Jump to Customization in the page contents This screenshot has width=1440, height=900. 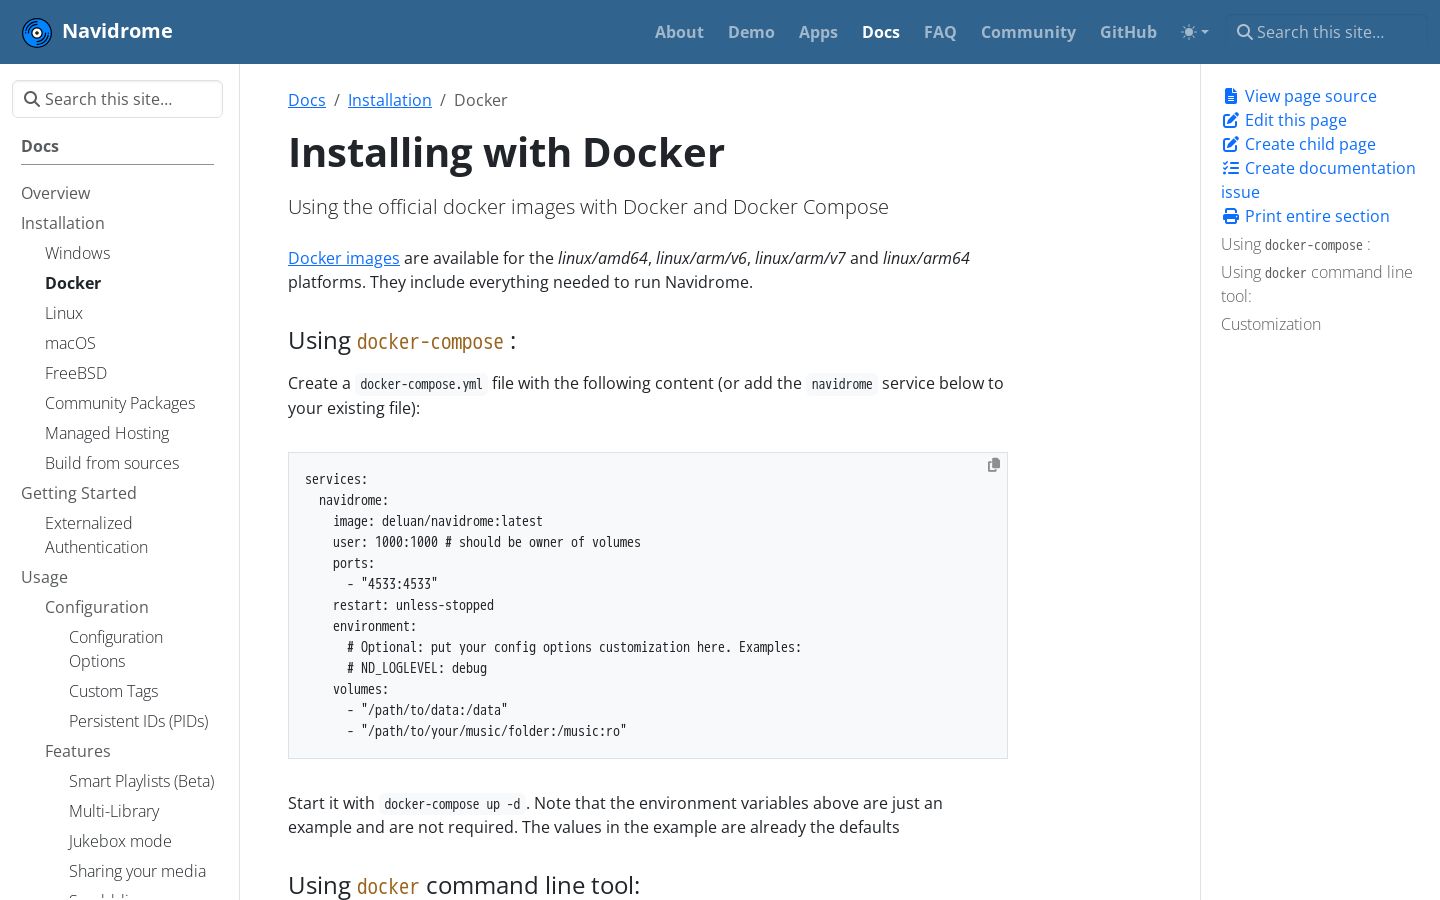point(1271,324)
